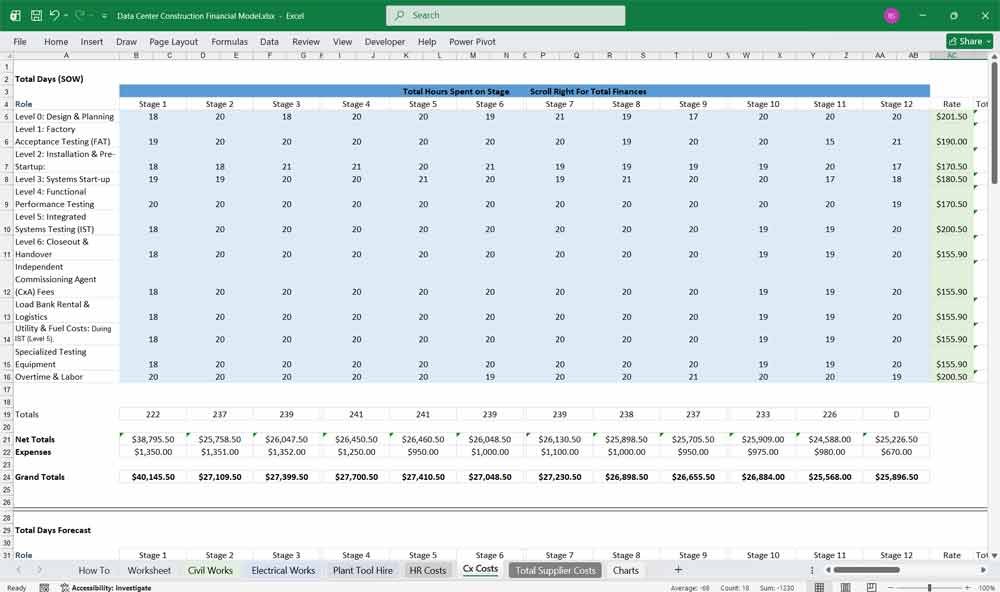Select the Overtime & Labor row label
The height and width of the screenshot is (592, 1000).
pos(48,377)
